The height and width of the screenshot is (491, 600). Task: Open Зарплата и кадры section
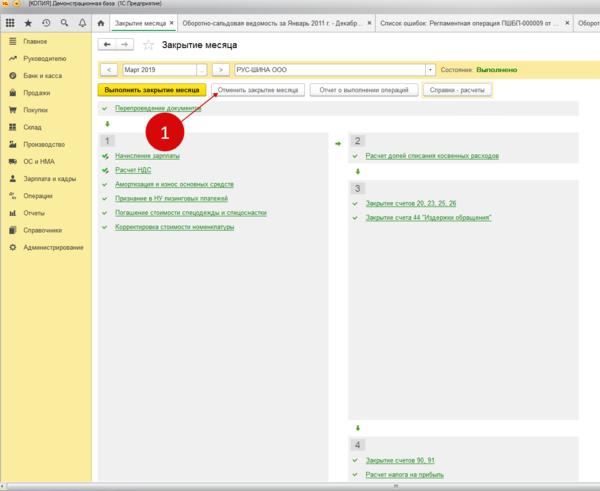coord(50,179)
